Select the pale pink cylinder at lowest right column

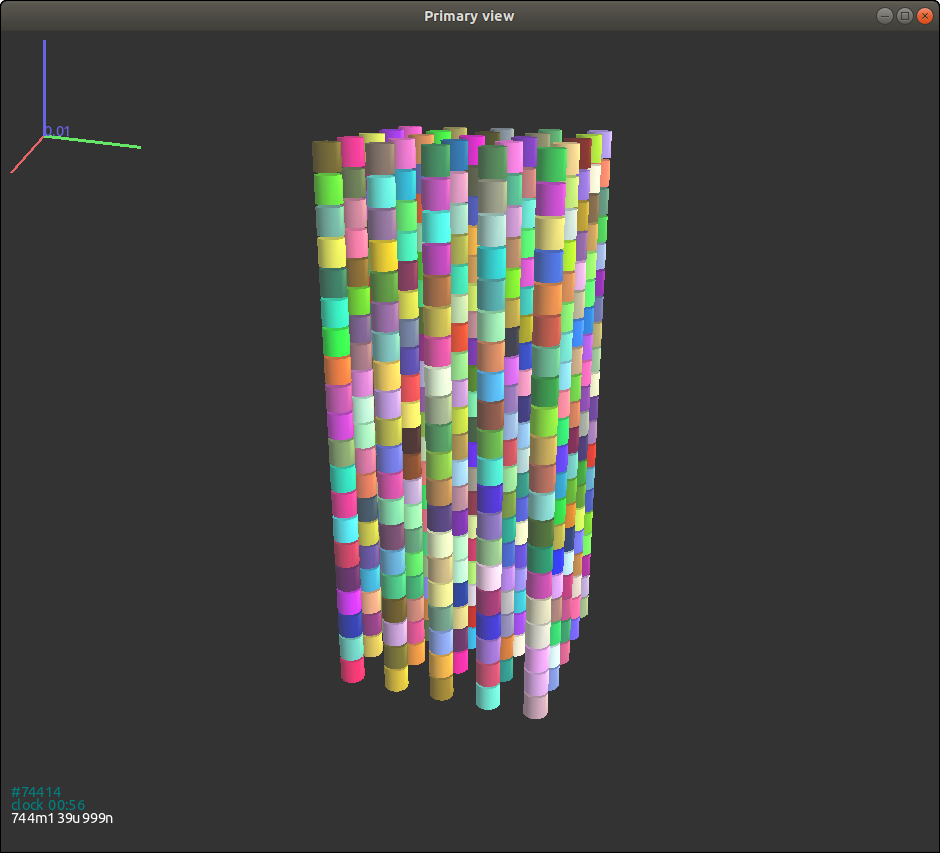pyautogui.click(x=536, y=705)
